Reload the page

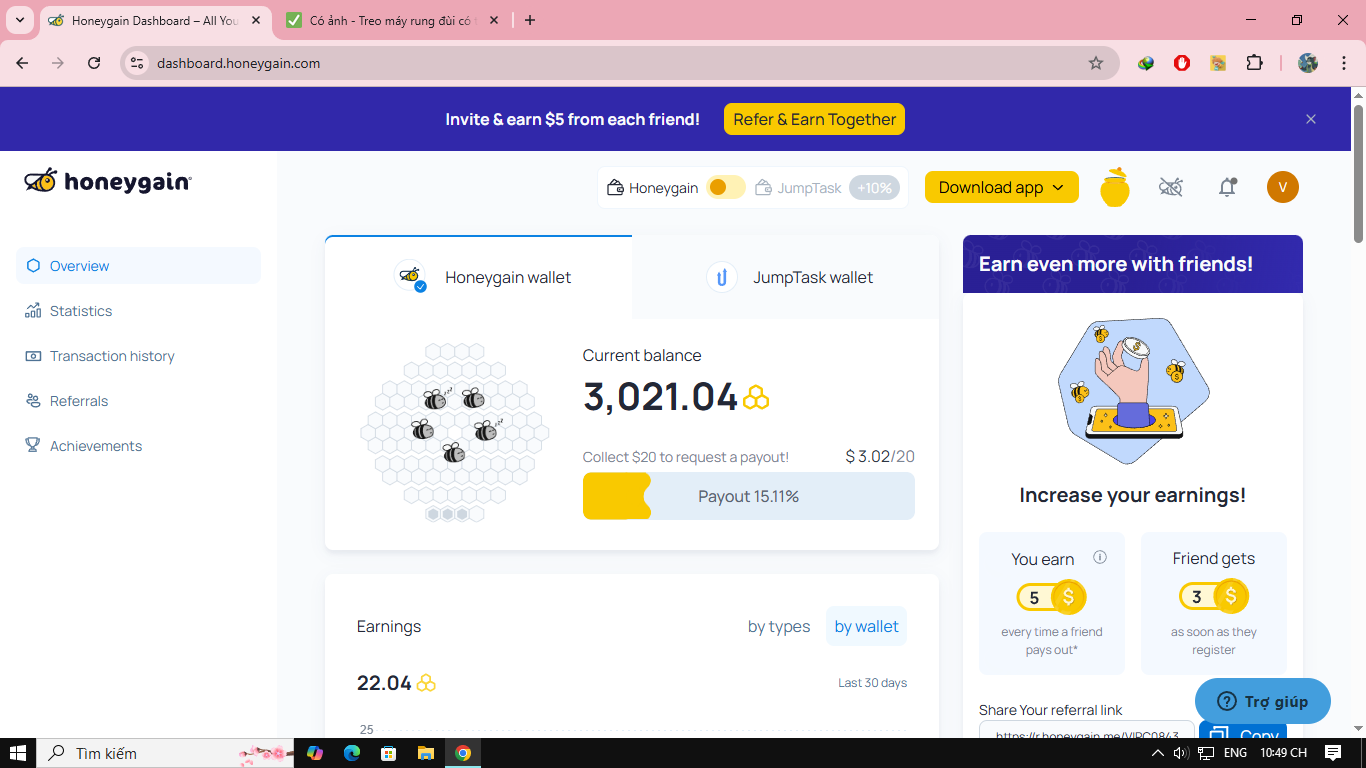[94, 63]
